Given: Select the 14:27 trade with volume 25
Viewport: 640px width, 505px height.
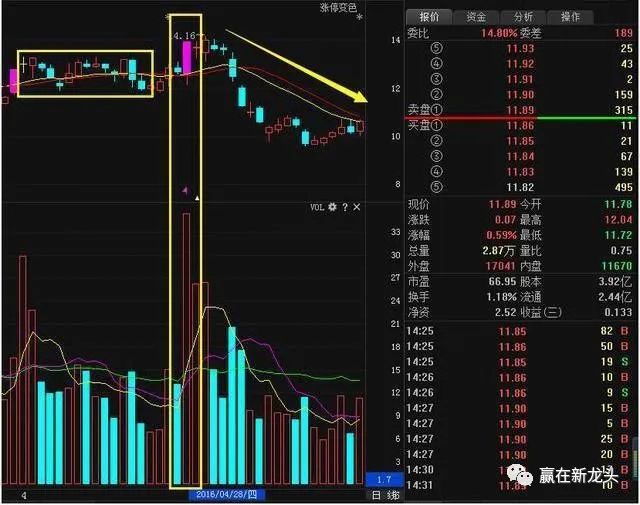Looking at the screenshot, I should pos(518,439).
